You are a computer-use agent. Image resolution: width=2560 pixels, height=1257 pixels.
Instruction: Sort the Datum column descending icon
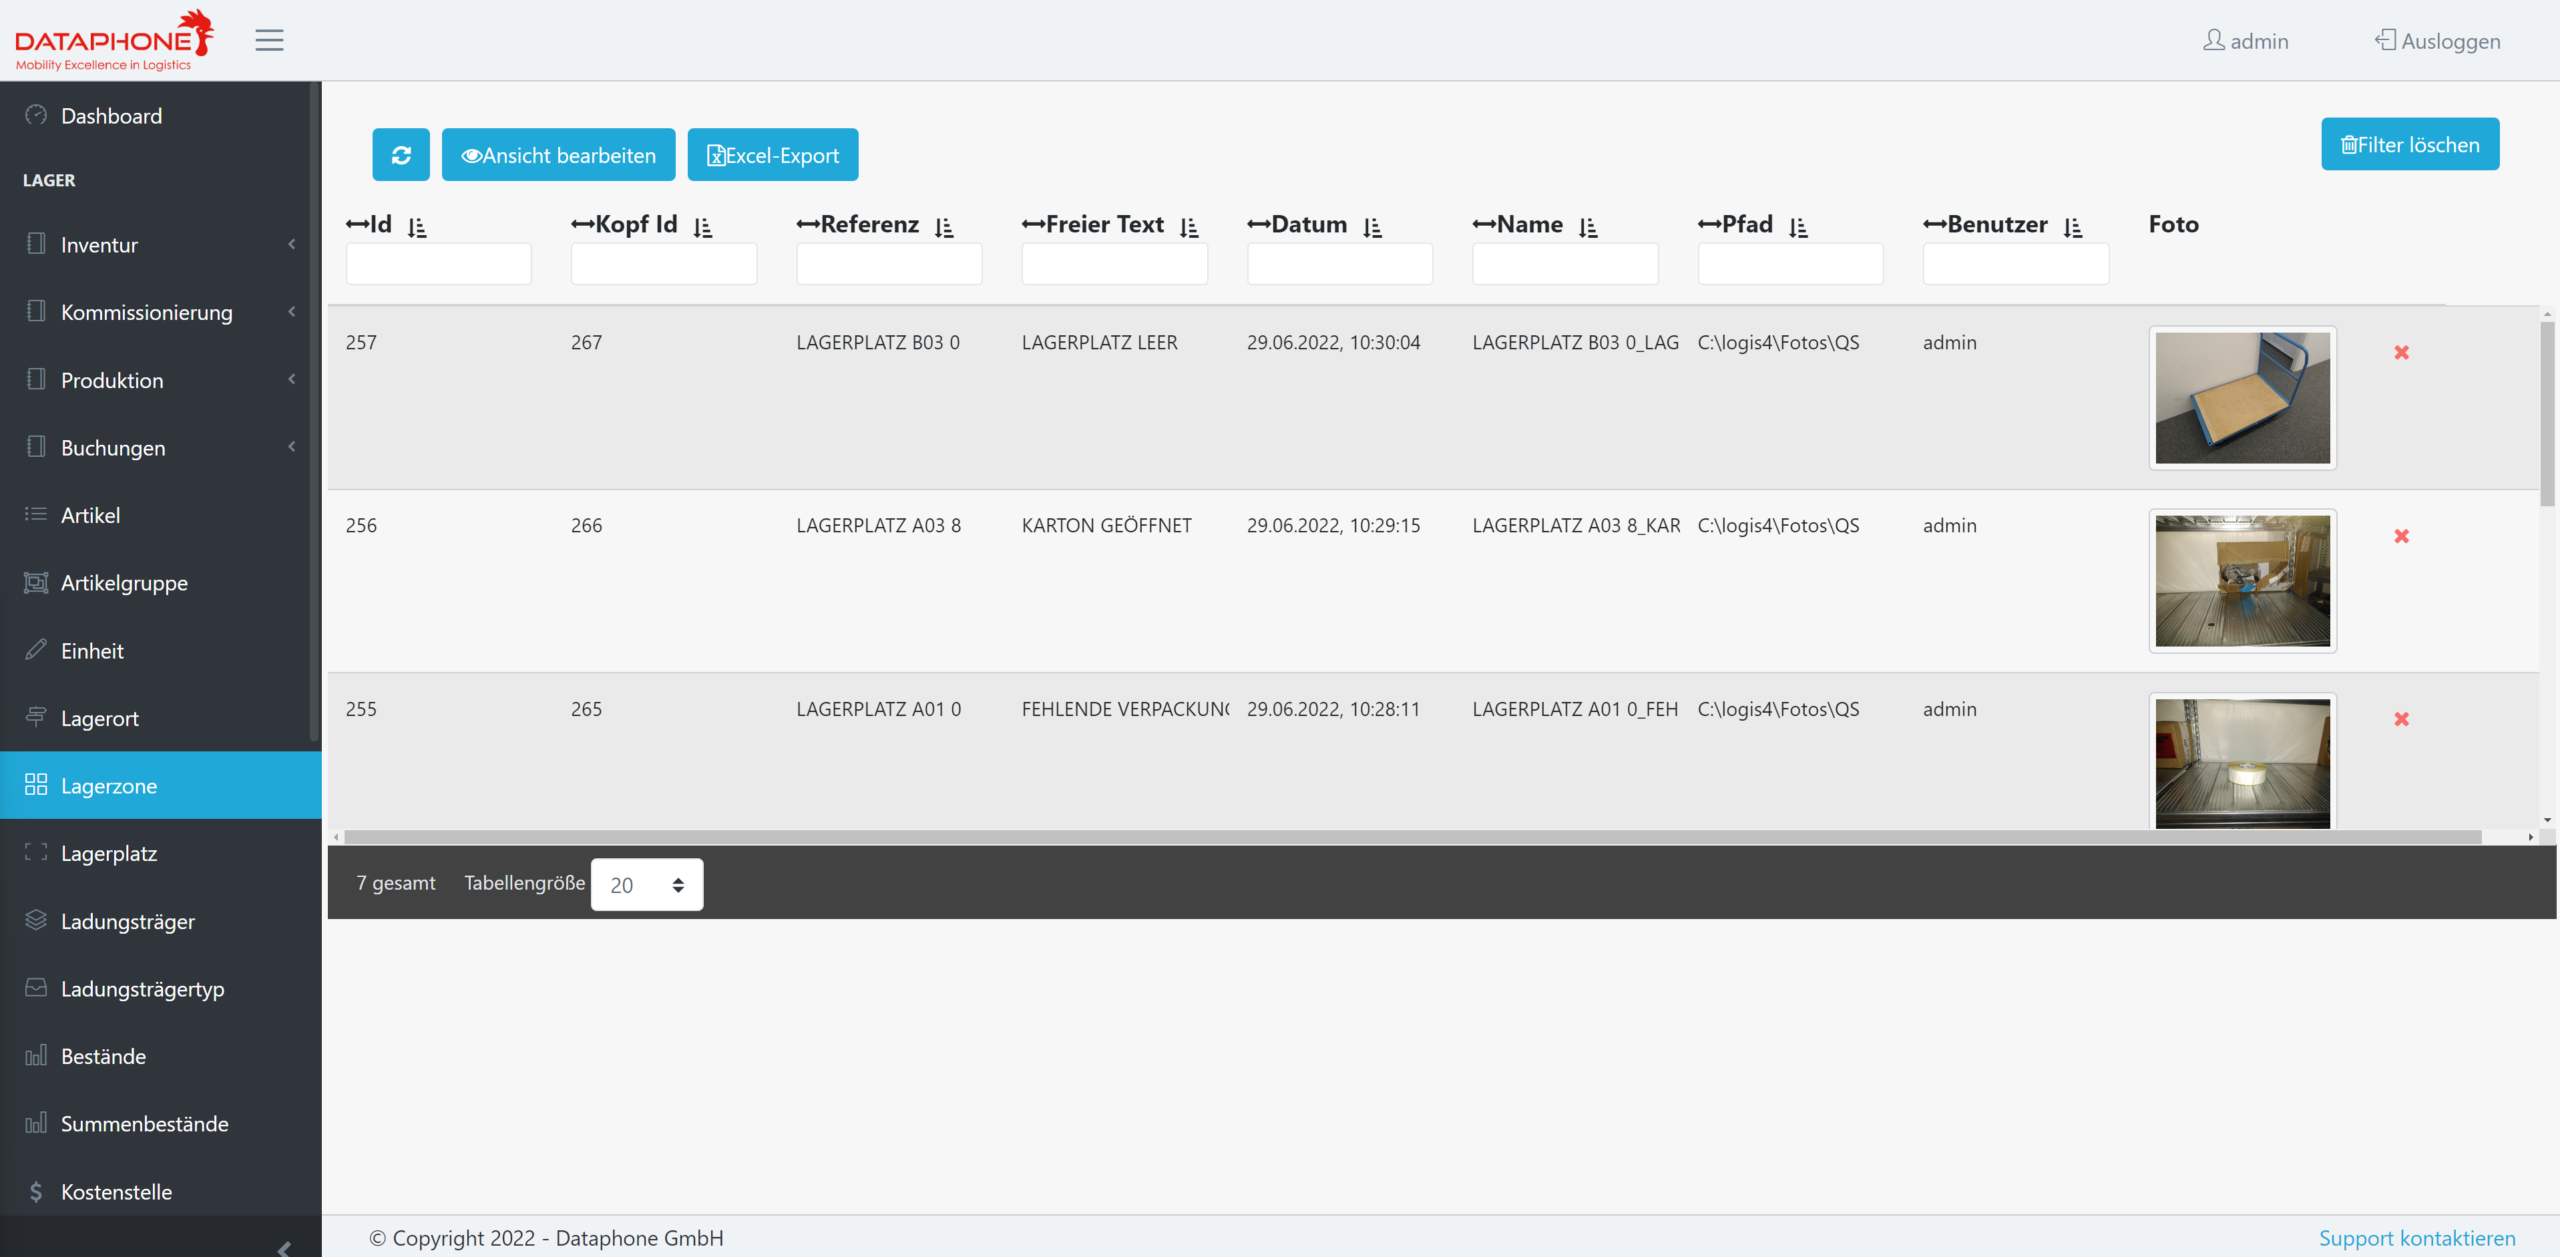click(x=1372, y=227)
